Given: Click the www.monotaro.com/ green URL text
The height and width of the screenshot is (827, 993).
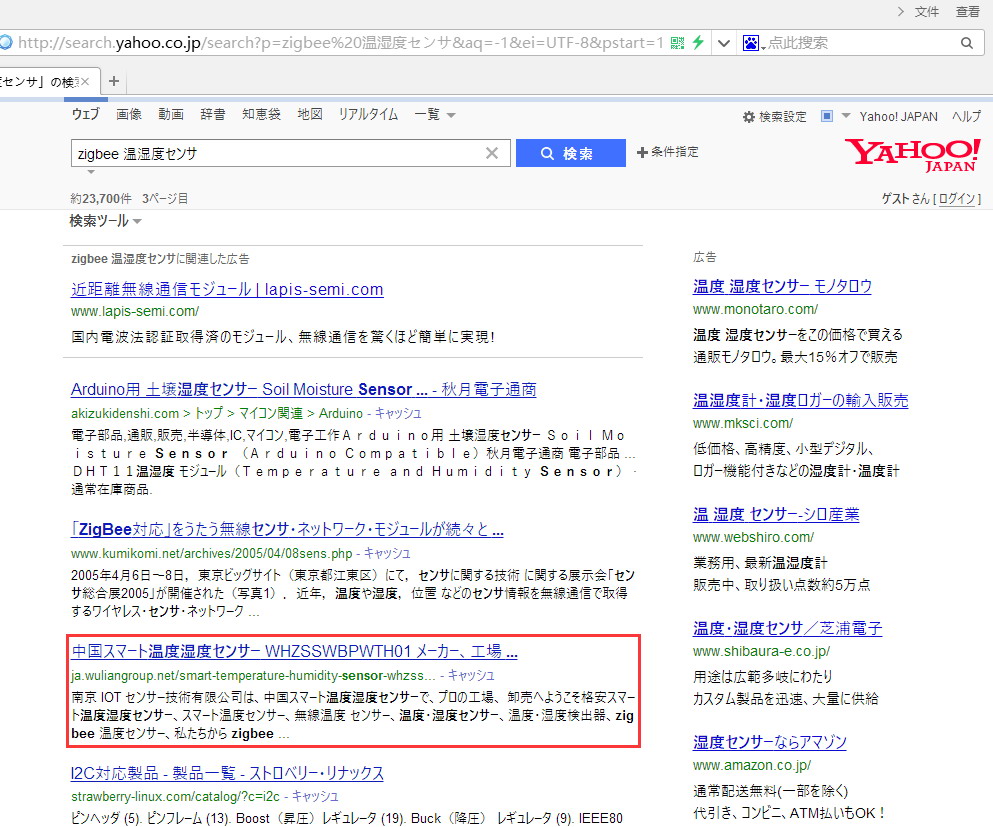Looking at the screenshot, I should coord(755,310).
